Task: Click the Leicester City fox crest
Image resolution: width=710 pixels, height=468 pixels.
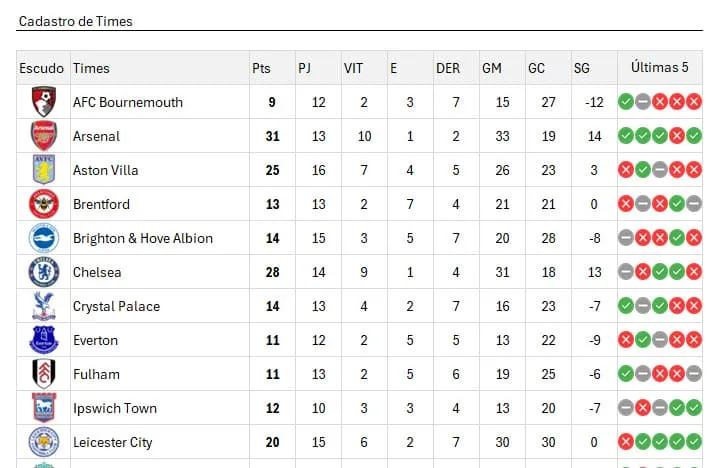Action: [x=43, y=442]
